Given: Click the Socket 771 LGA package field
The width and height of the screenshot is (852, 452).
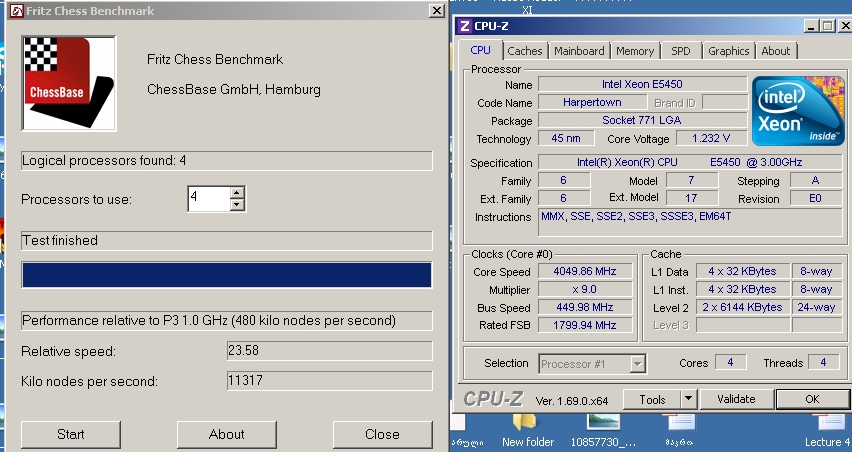Looking at the screenshot, I should coord(642,120).
